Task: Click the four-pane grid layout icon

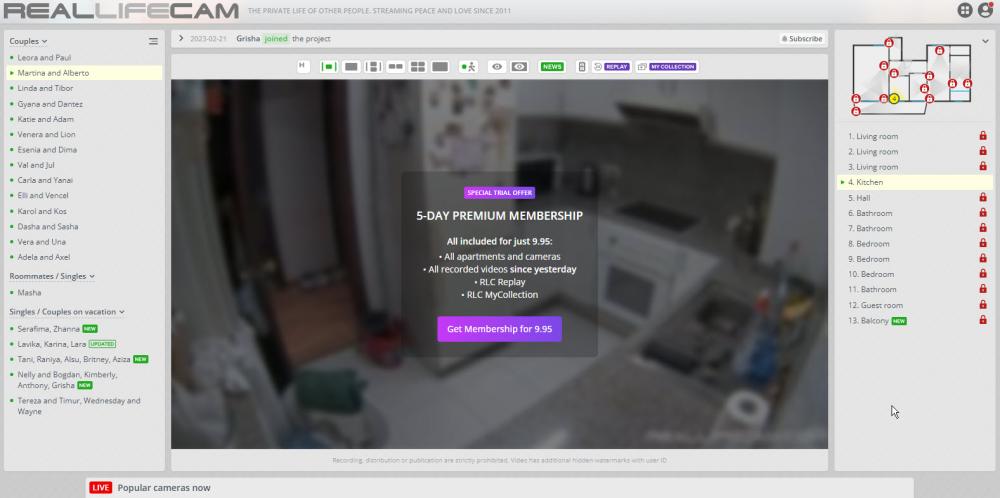Action: (418, 67)
